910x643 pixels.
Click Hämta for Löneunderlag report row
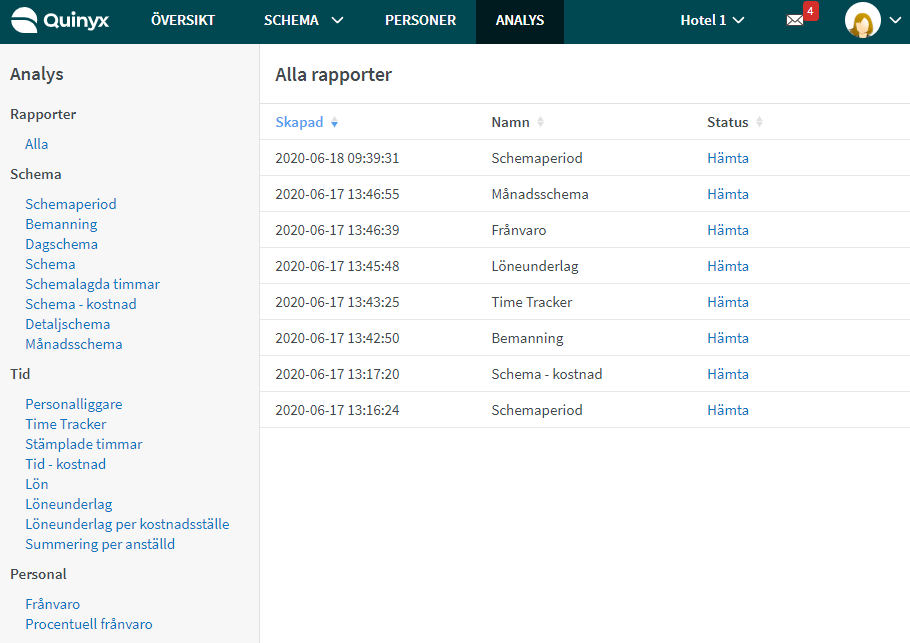point(728,266)
